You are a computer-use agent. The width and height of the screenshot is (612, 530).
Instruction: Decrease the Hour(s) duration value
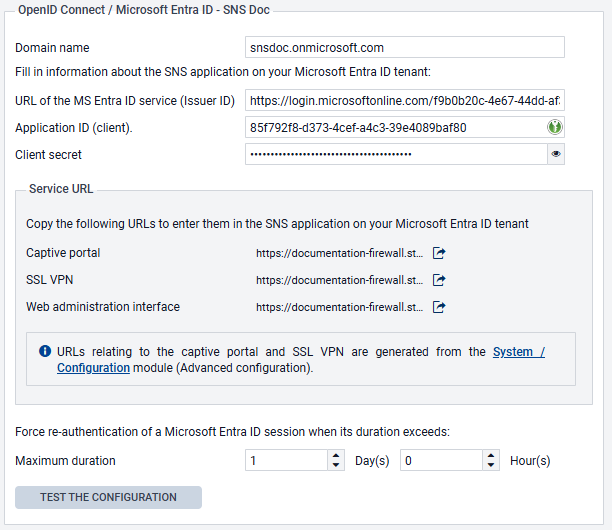tap(490, 466)
